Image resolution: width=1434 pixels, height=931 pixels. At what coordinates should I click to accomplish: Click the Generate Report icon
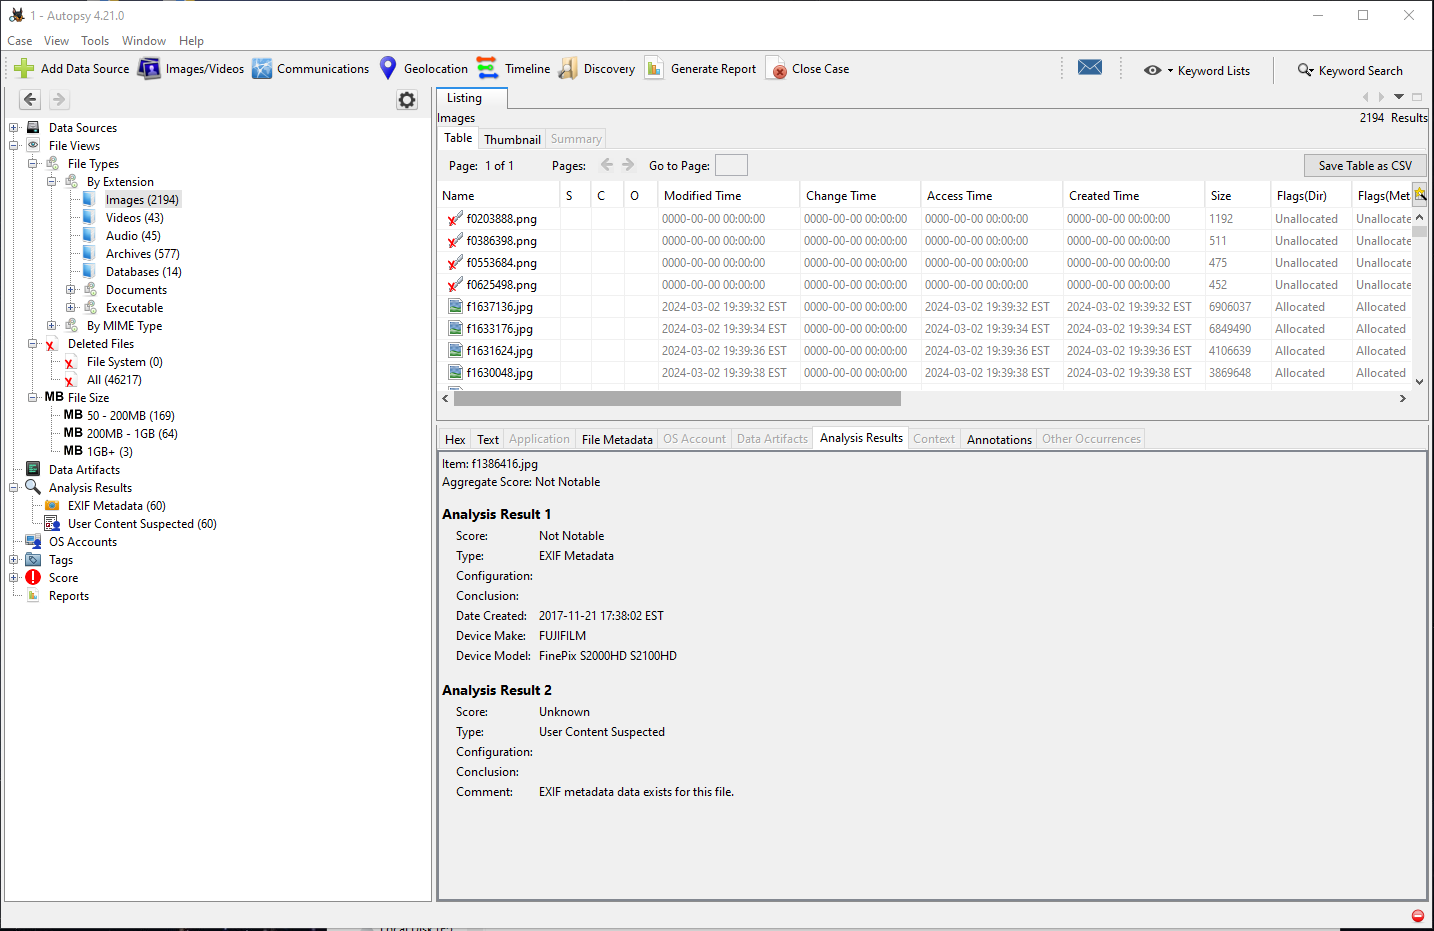click(x=654, y=68)
